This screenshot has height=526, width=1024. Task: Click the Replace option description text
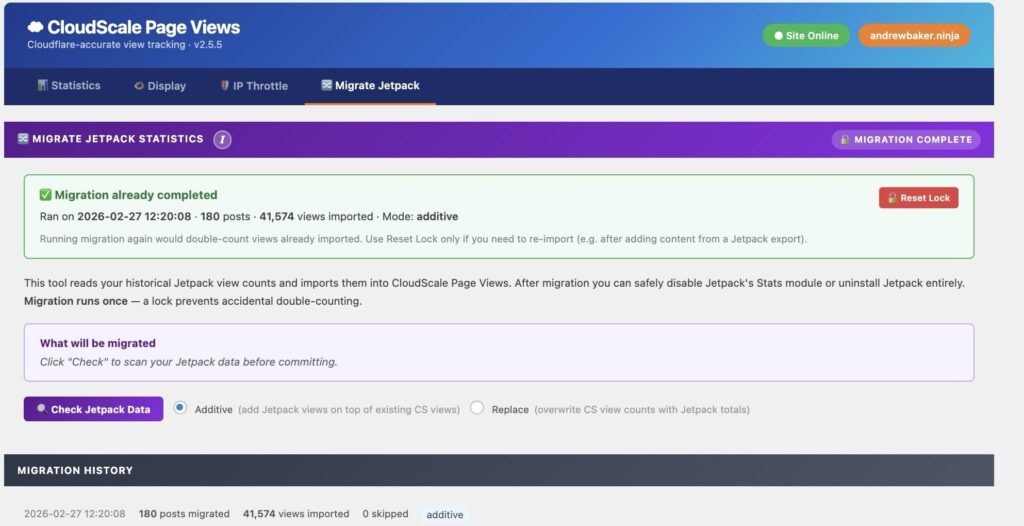tap(642, 410)
